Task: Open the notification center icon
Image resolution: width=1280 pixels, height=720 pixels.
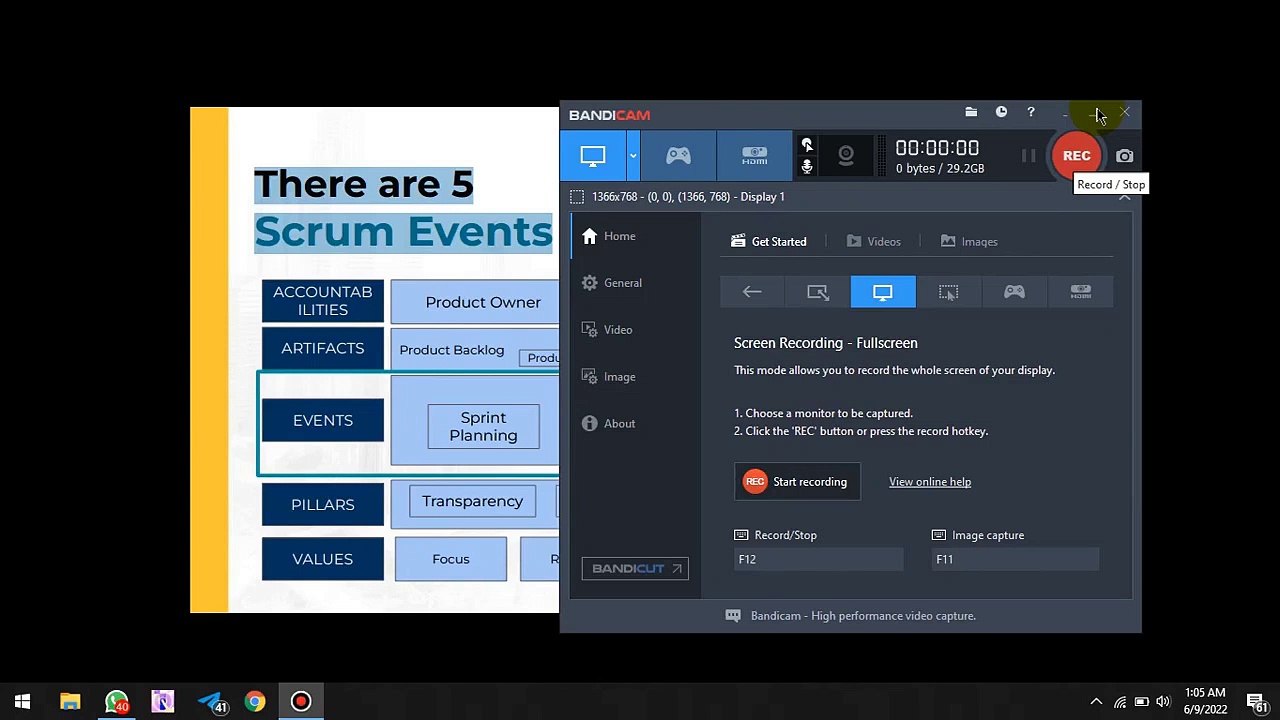Action: 1258,702
